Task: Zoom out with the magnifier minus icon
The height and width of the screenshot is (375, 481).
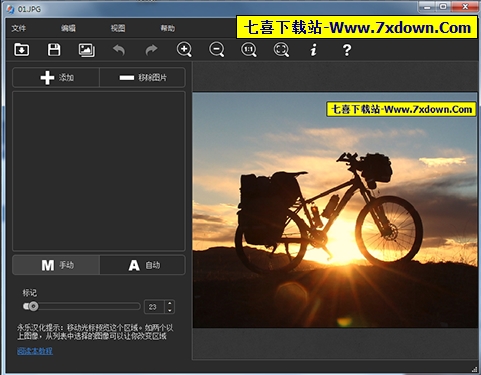Action: click(x=217, y=50)
